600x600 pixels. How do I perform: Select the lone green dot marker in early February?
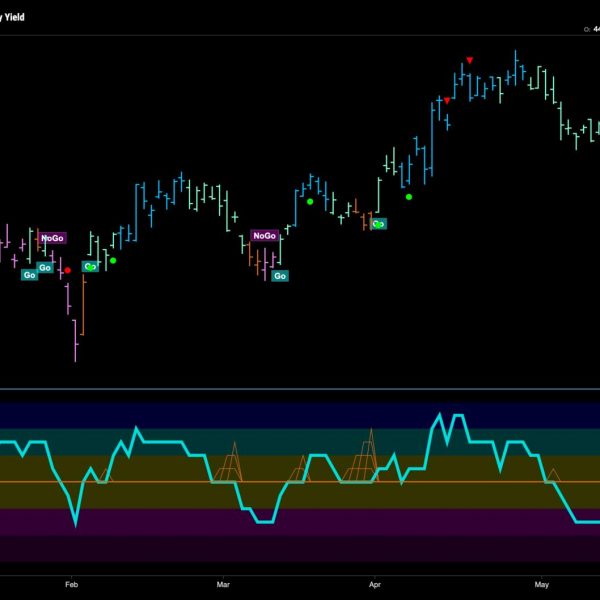pos(113,261)
